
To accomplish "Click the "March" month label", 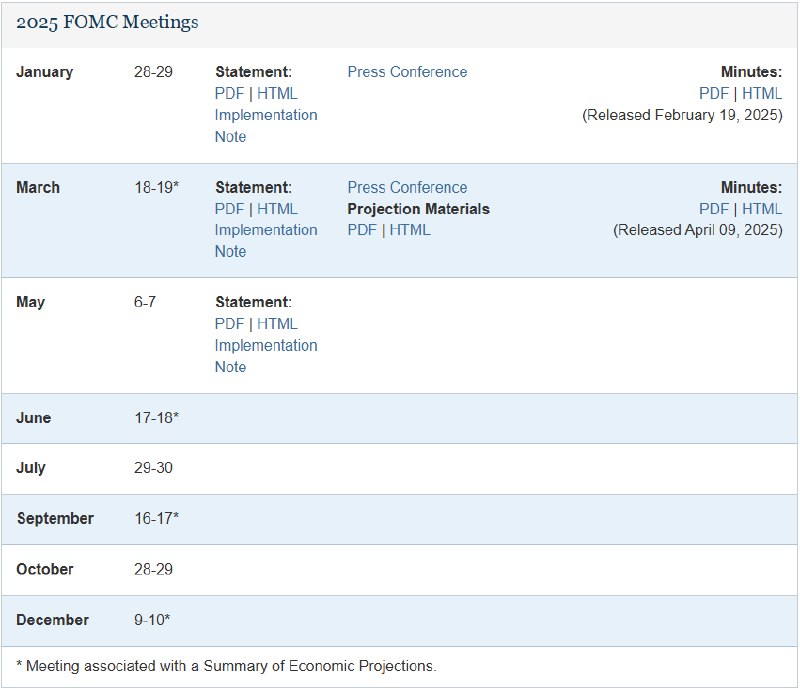I will click(38, 187).
